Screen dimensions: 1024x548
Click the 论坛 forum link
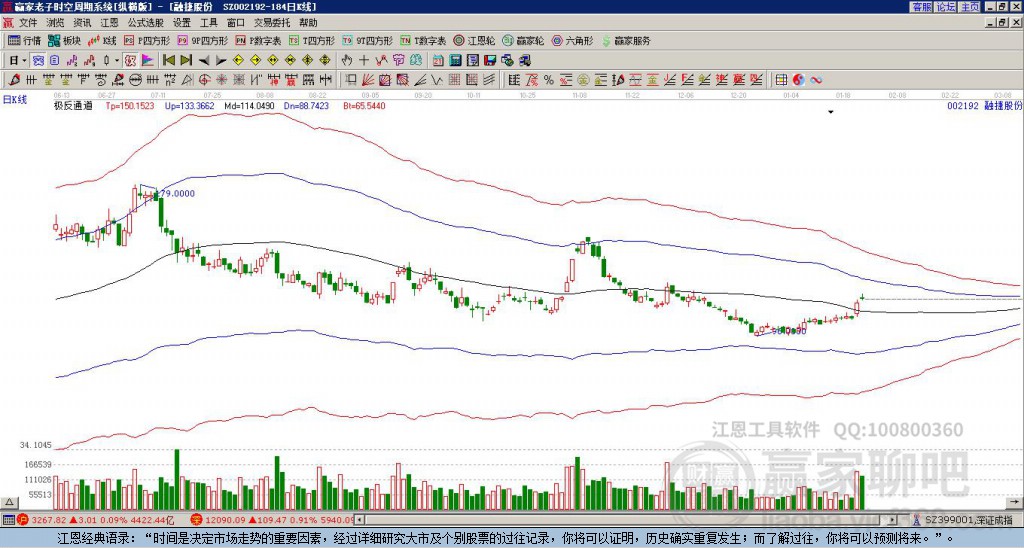[946, 7]
